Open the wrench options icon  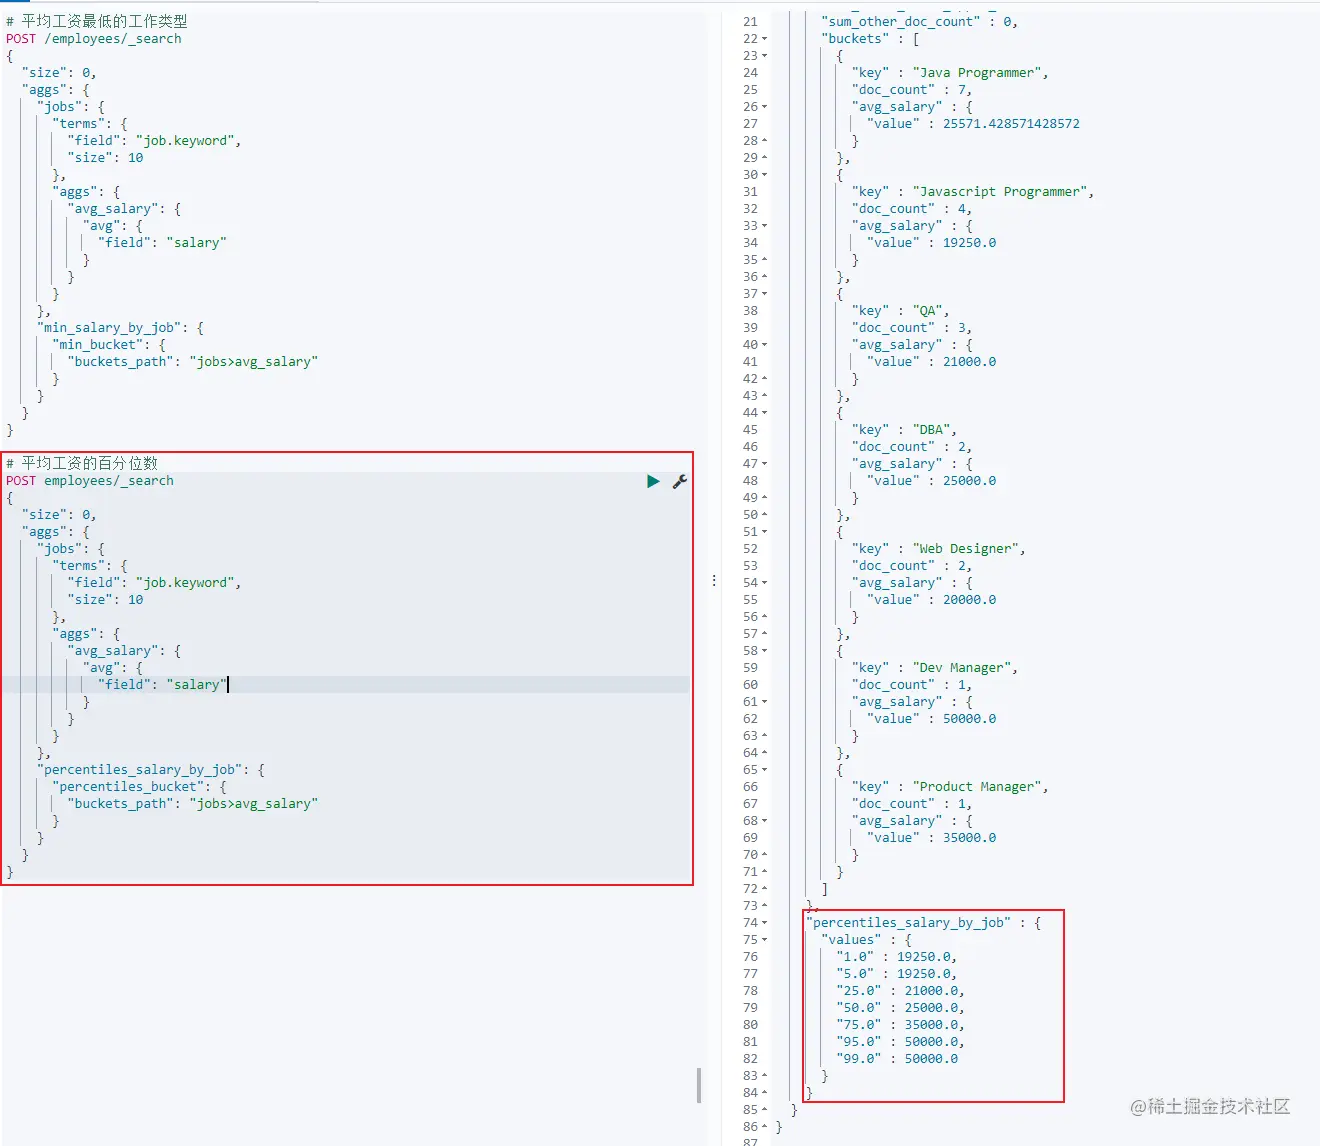coord(680,482)
